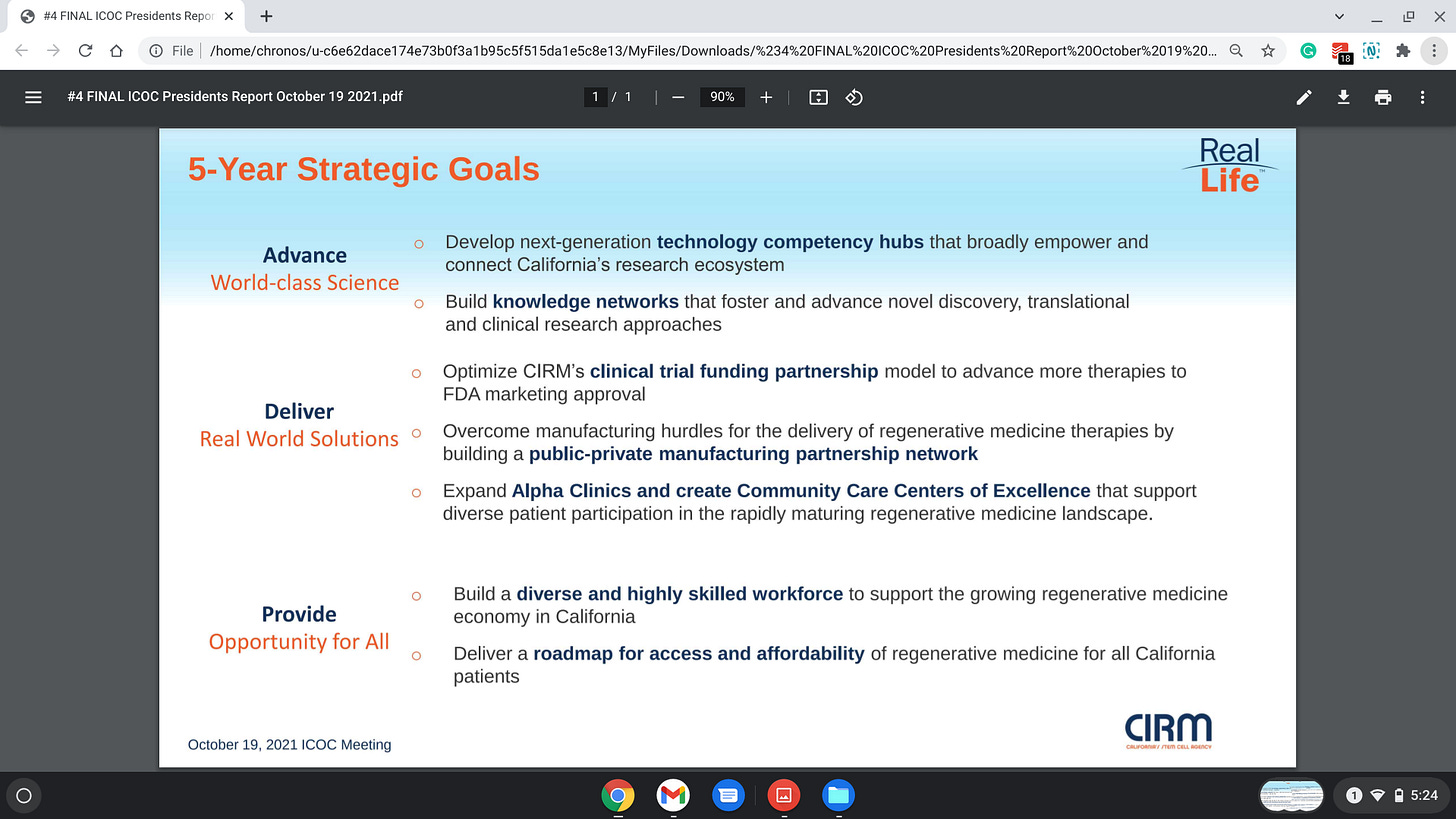Open a new browser tab
This screenshot has width=1456, height=819.
pyautogui.click(x=266, y=17)
